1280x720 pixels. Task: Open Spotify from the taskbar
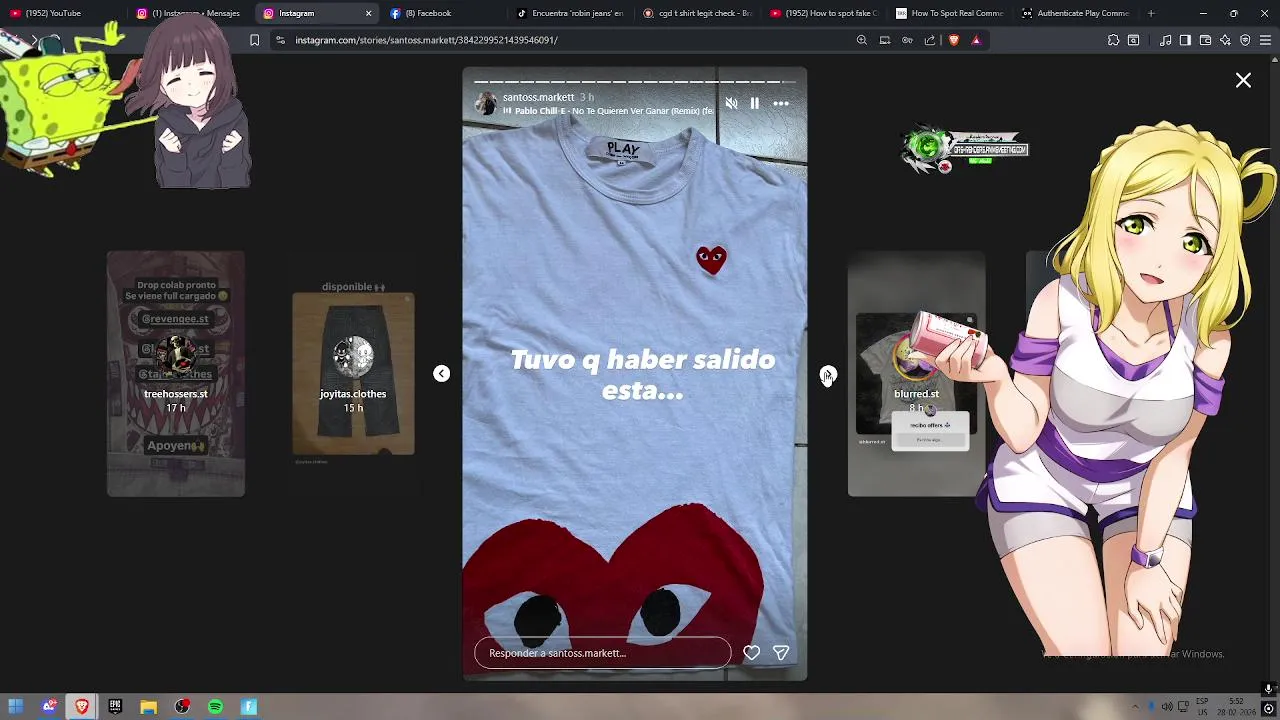pos(215,707)
